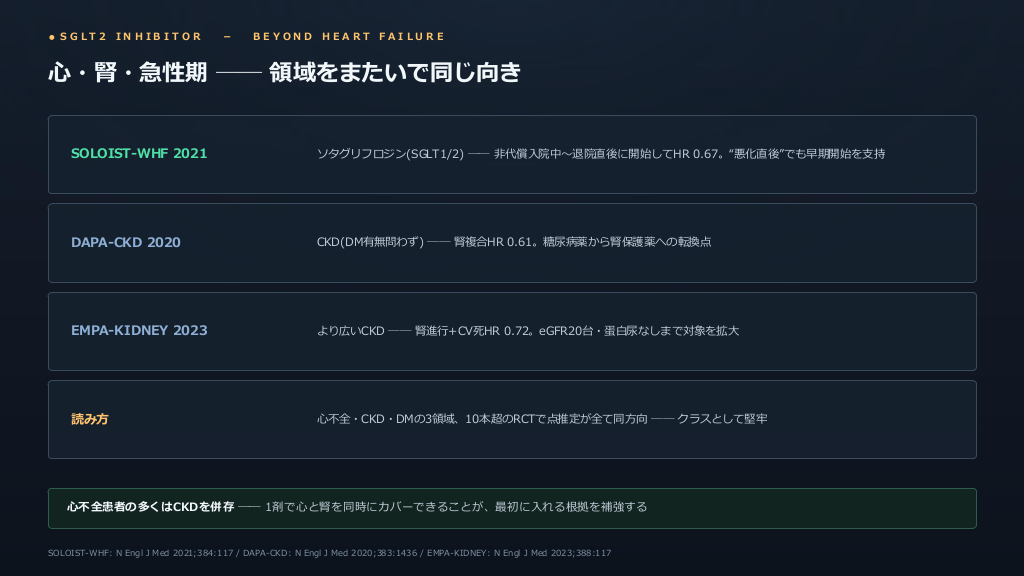Click the bold 心不全患者の多くはCKDを併存 text
The width and height of the screenshot is (1024, 576).
coord(150,507)
